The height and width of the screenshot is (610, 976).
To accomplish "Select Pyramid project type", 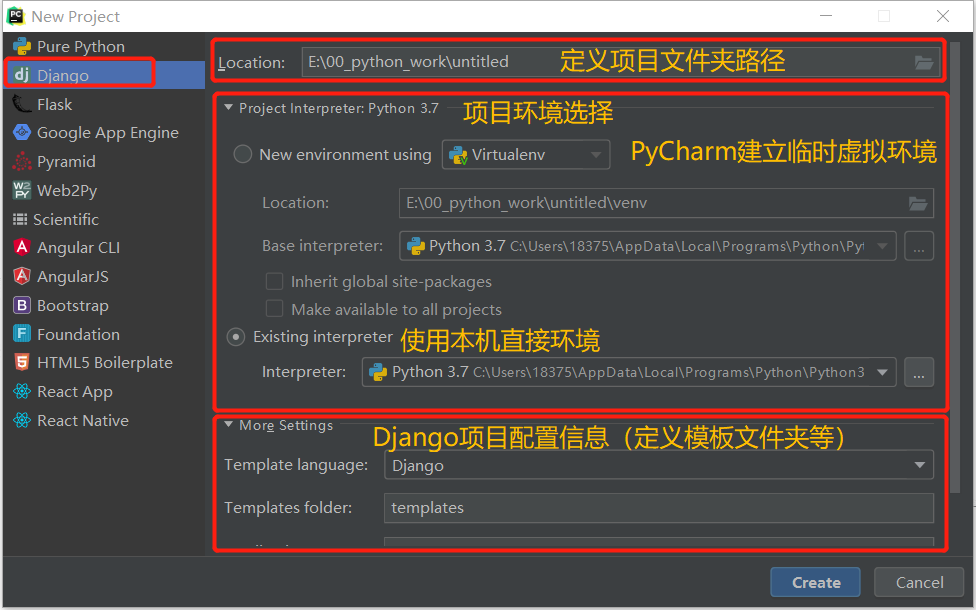I will click(x=104, y=161).
